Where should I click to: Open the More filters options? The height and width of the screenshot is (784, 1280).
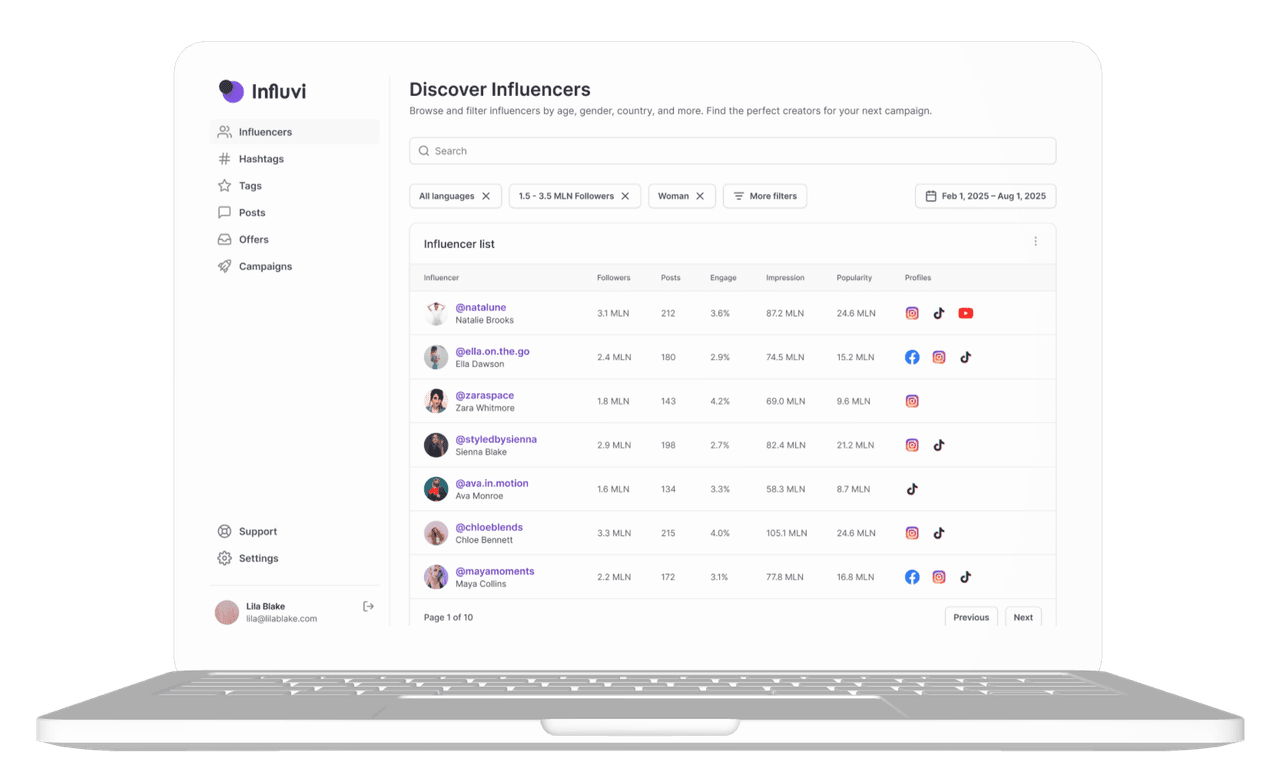765,196
